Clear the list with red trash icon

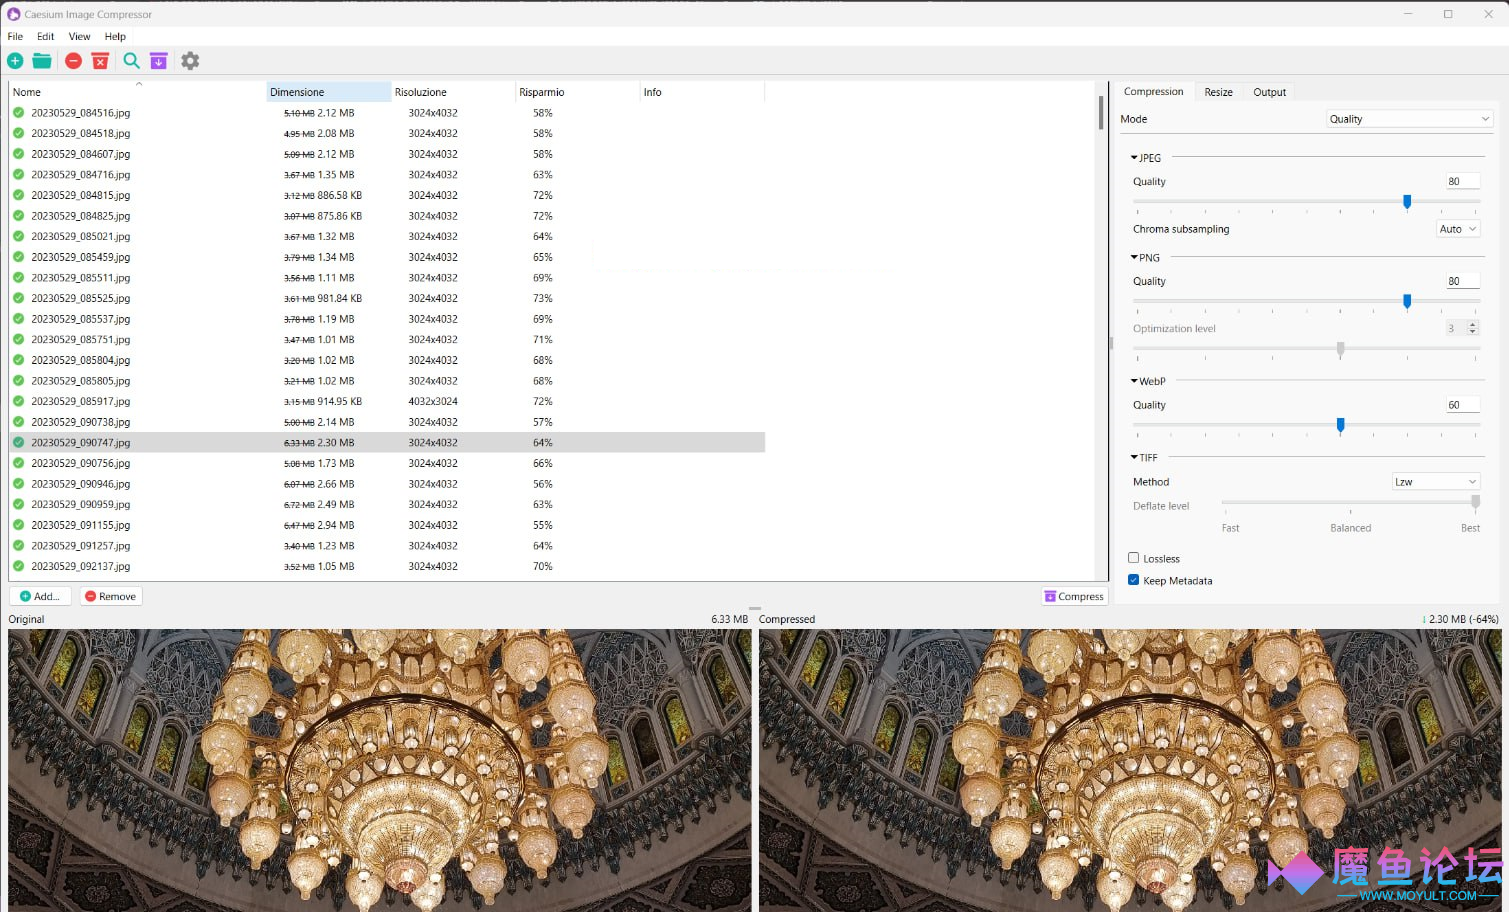click(100, 61)
